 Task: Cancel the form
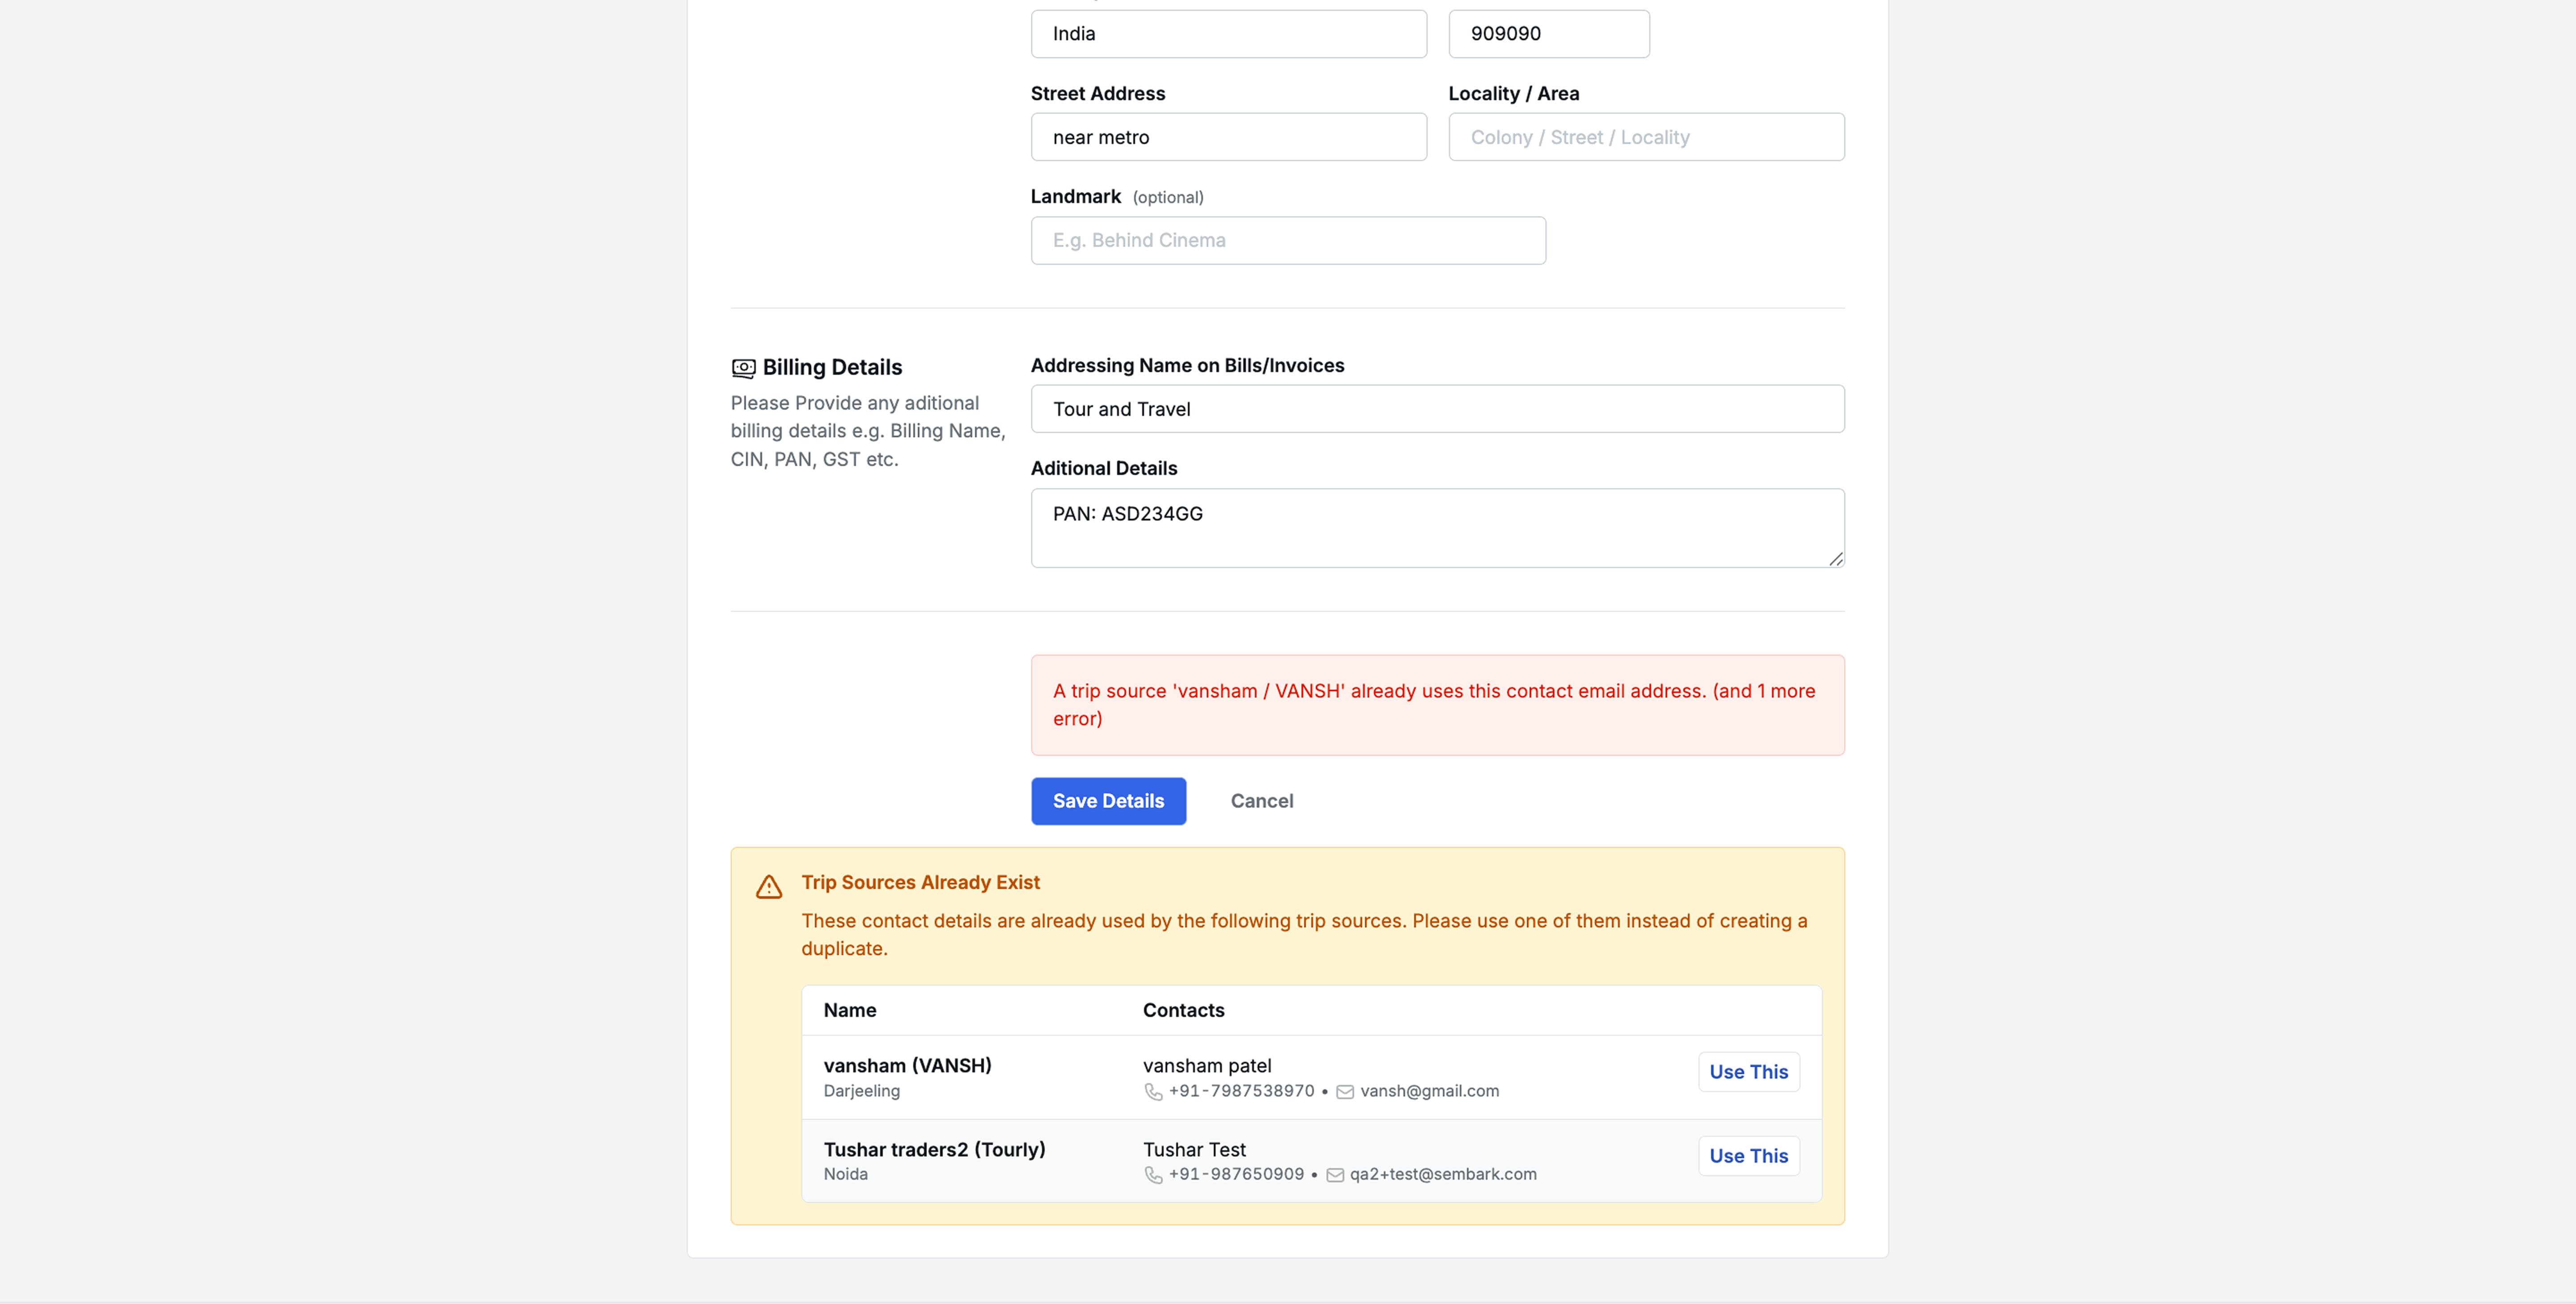point(1262,801)
